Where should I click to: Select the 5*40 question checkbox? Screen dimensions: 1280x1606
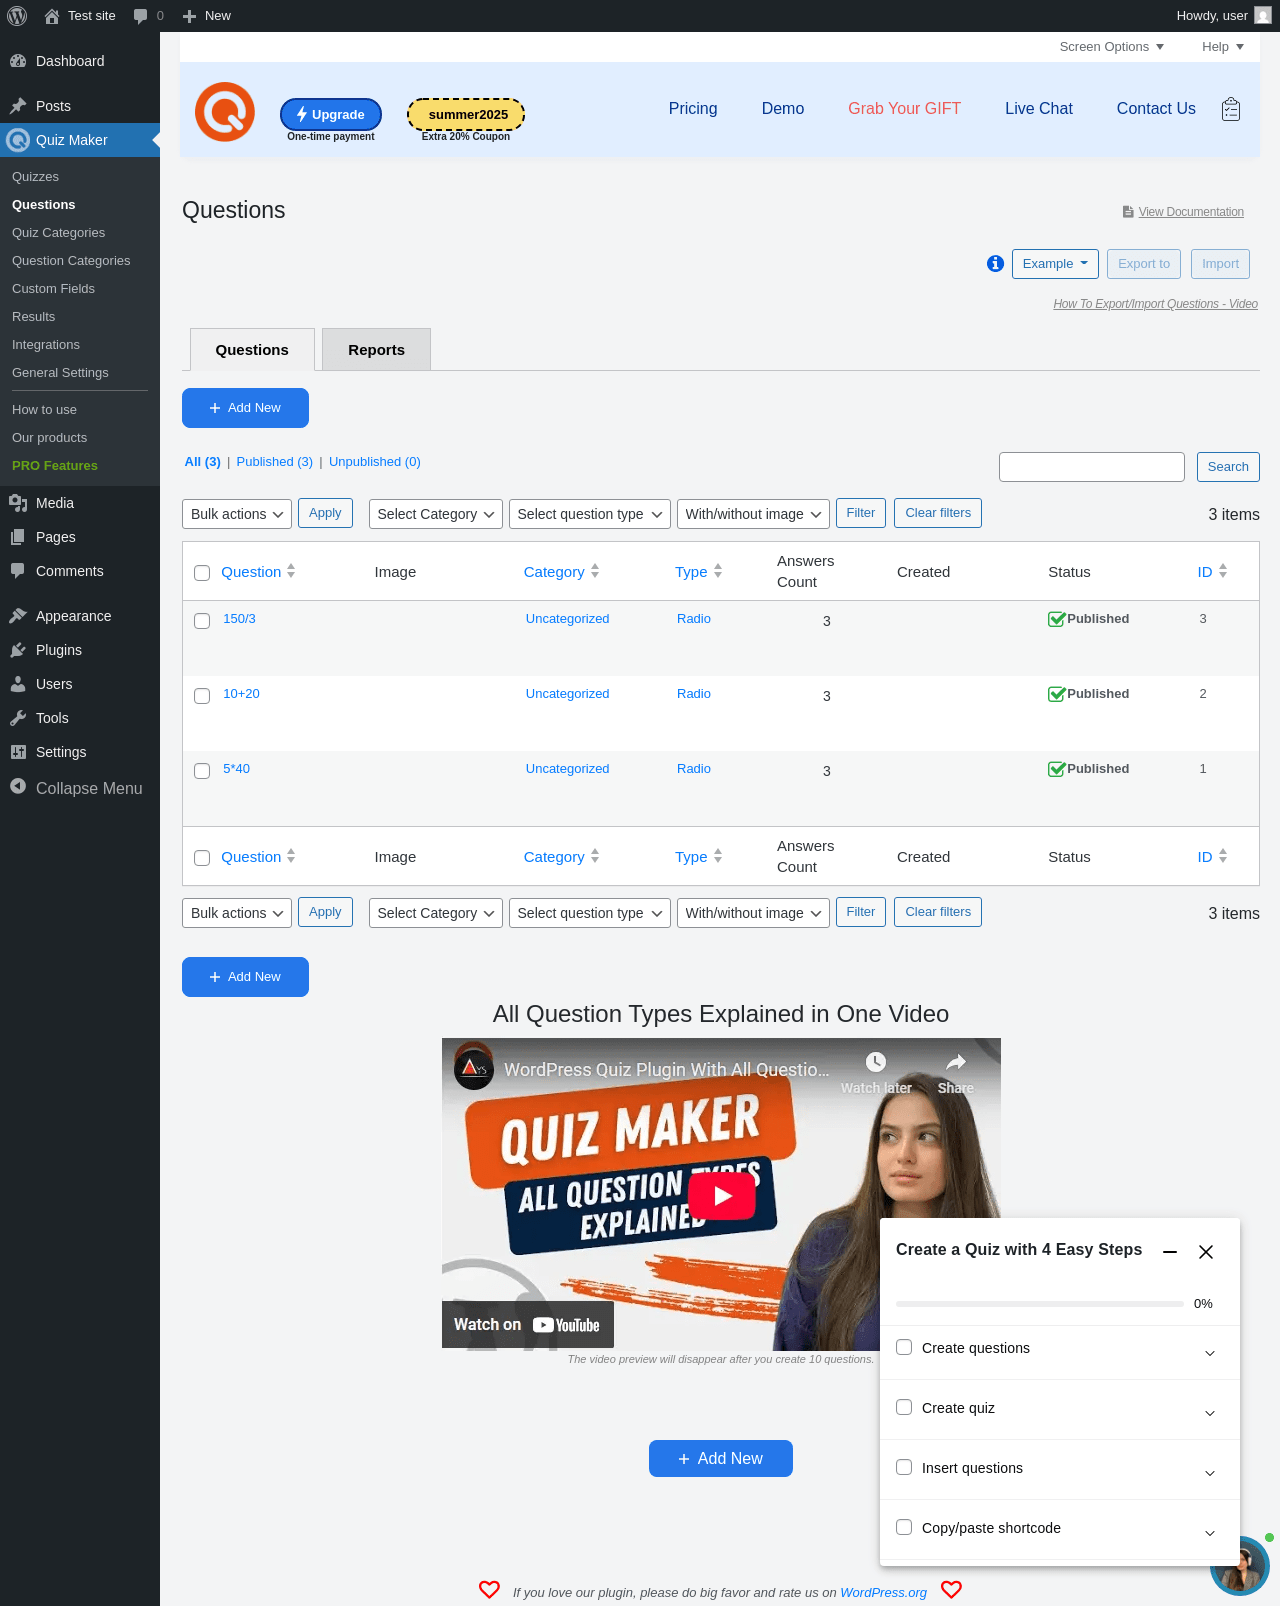pos(202,771)
